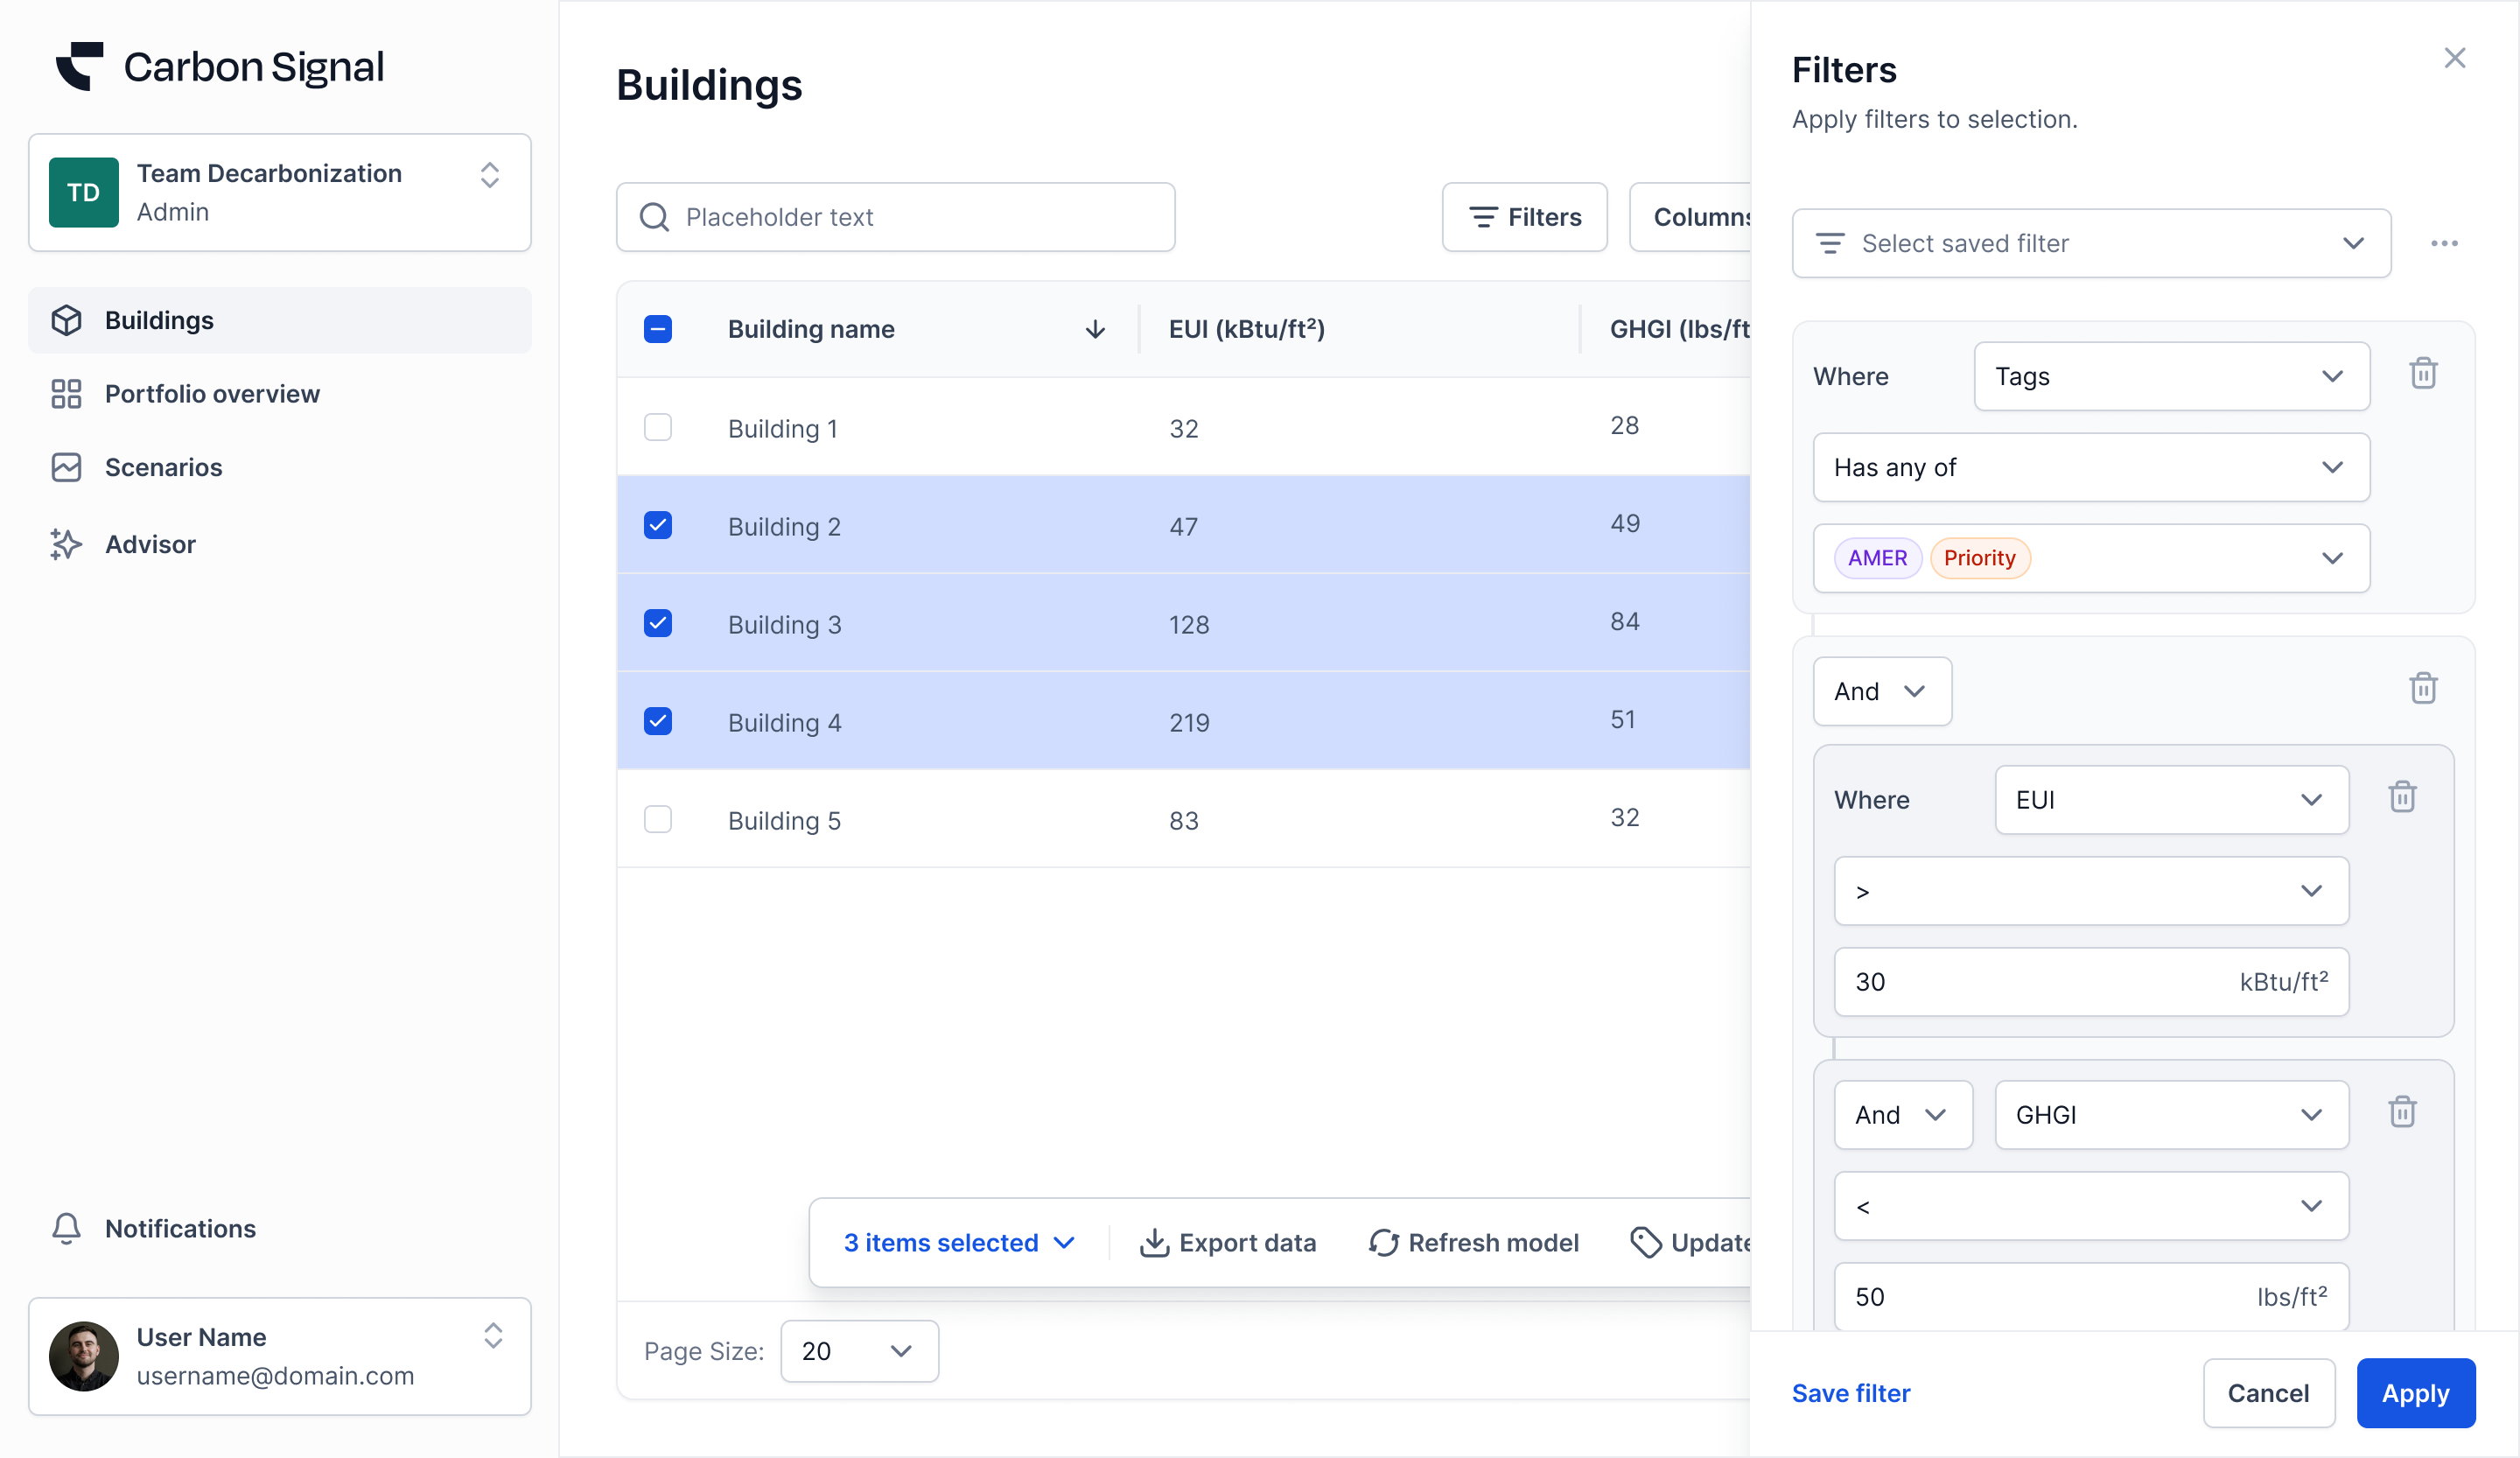Image resolution: width=2520 pixels, height=1458 pixels.
Task: Toggle the select-all header checkbox
Action: 658,329
